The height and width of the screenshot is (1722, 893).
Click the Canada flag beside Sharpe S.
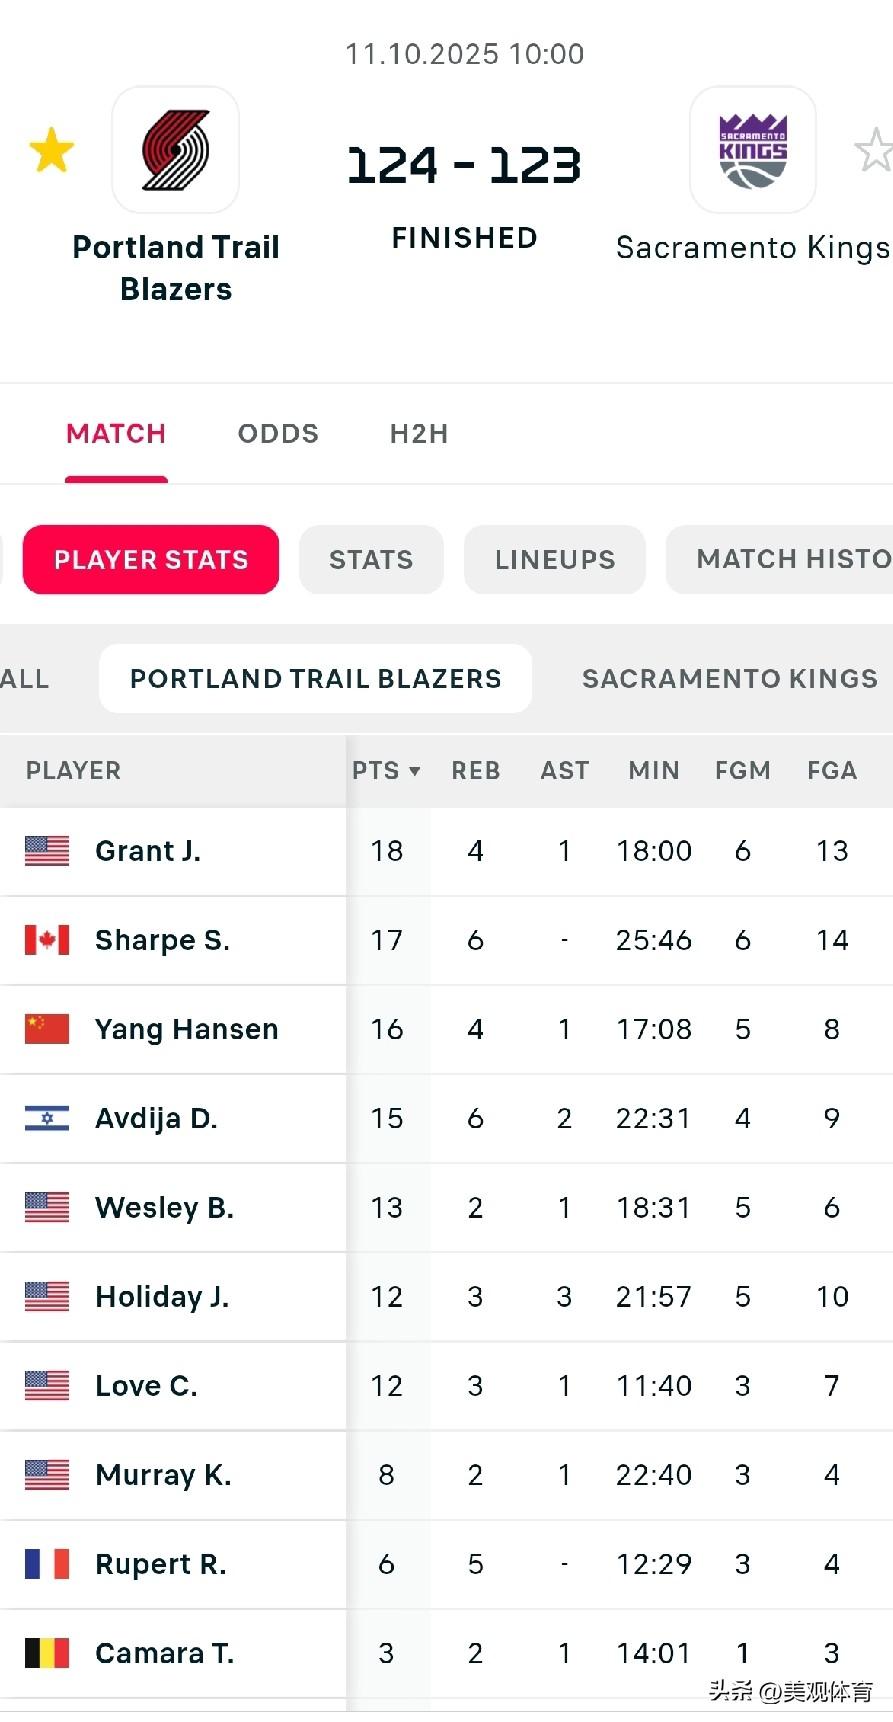[x=47, y=940]
